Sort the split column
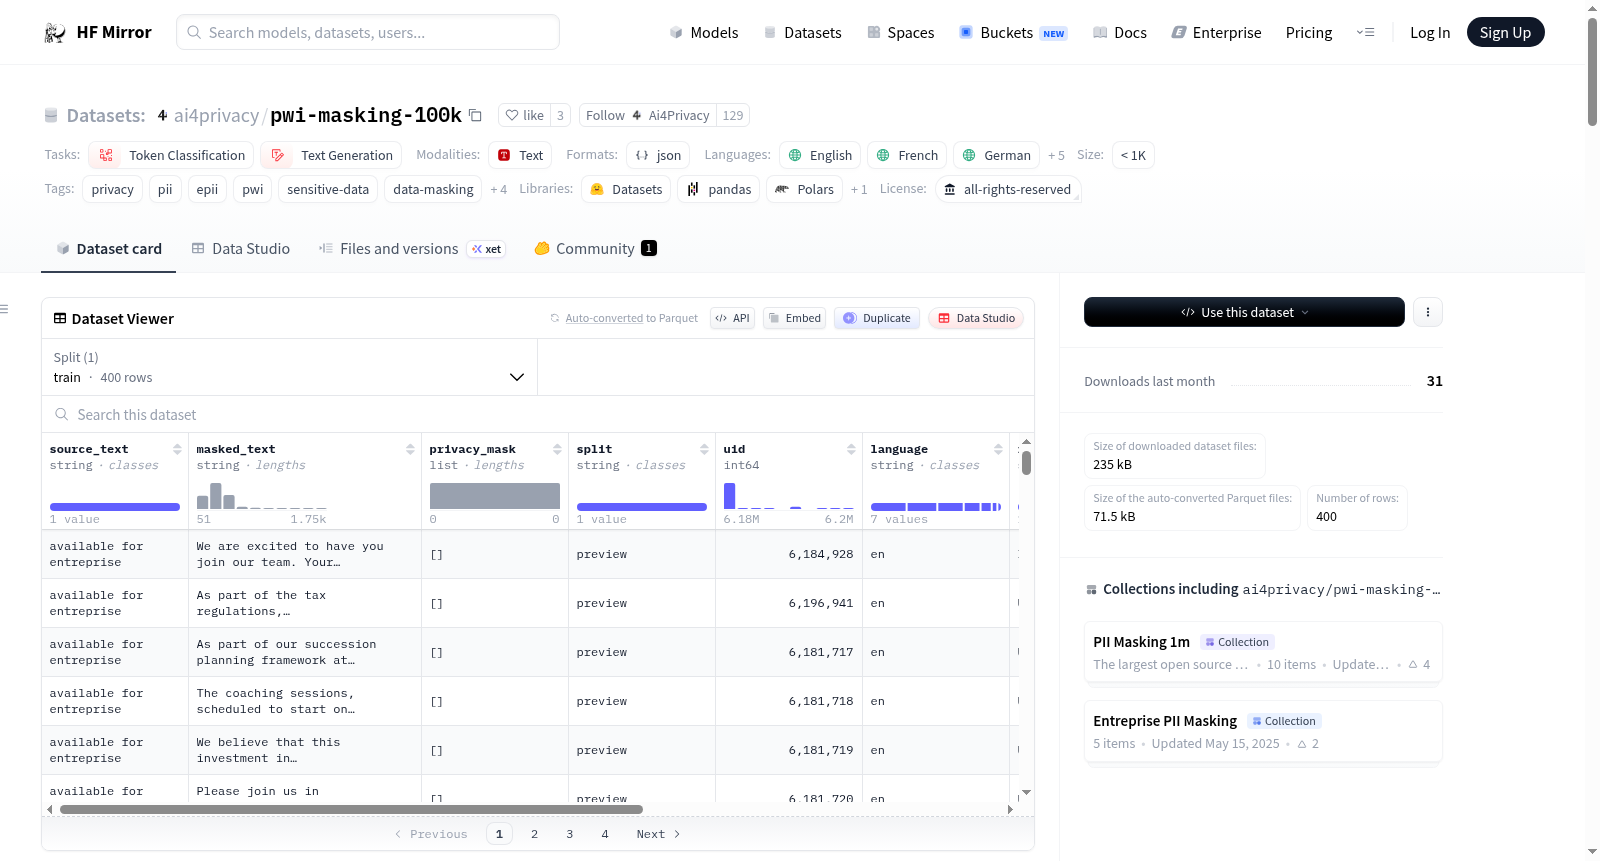The image size is (1600, 861). coord(704,449)
